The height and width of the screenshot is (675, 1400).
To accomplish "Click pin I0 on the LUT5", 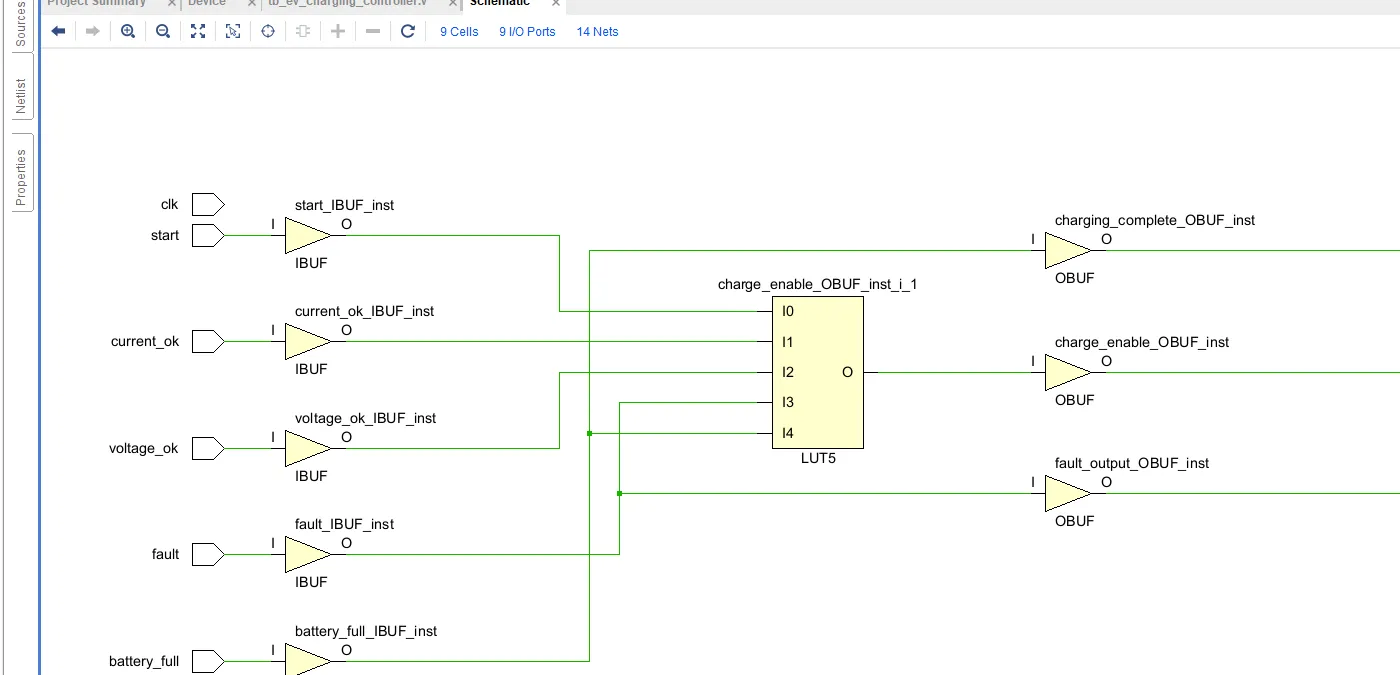I will coord(788,311).
